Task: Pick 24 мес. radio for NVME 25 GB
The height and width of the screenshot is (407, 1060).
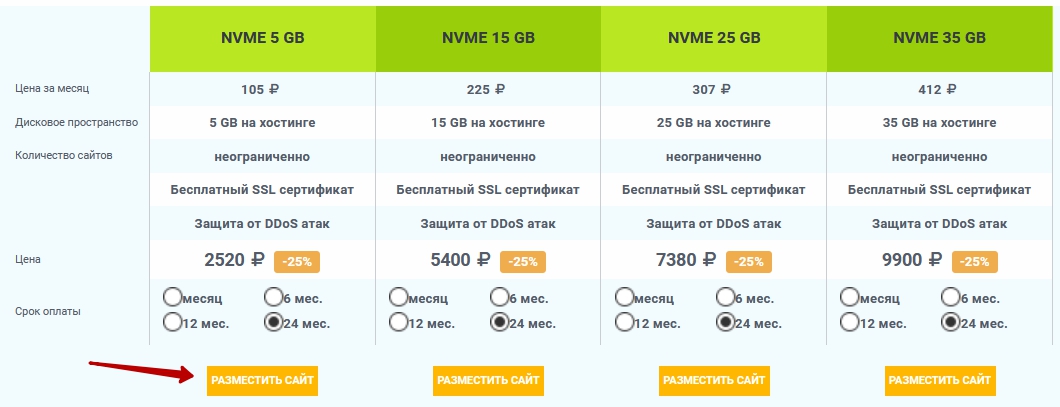Action: coord(725,322)
